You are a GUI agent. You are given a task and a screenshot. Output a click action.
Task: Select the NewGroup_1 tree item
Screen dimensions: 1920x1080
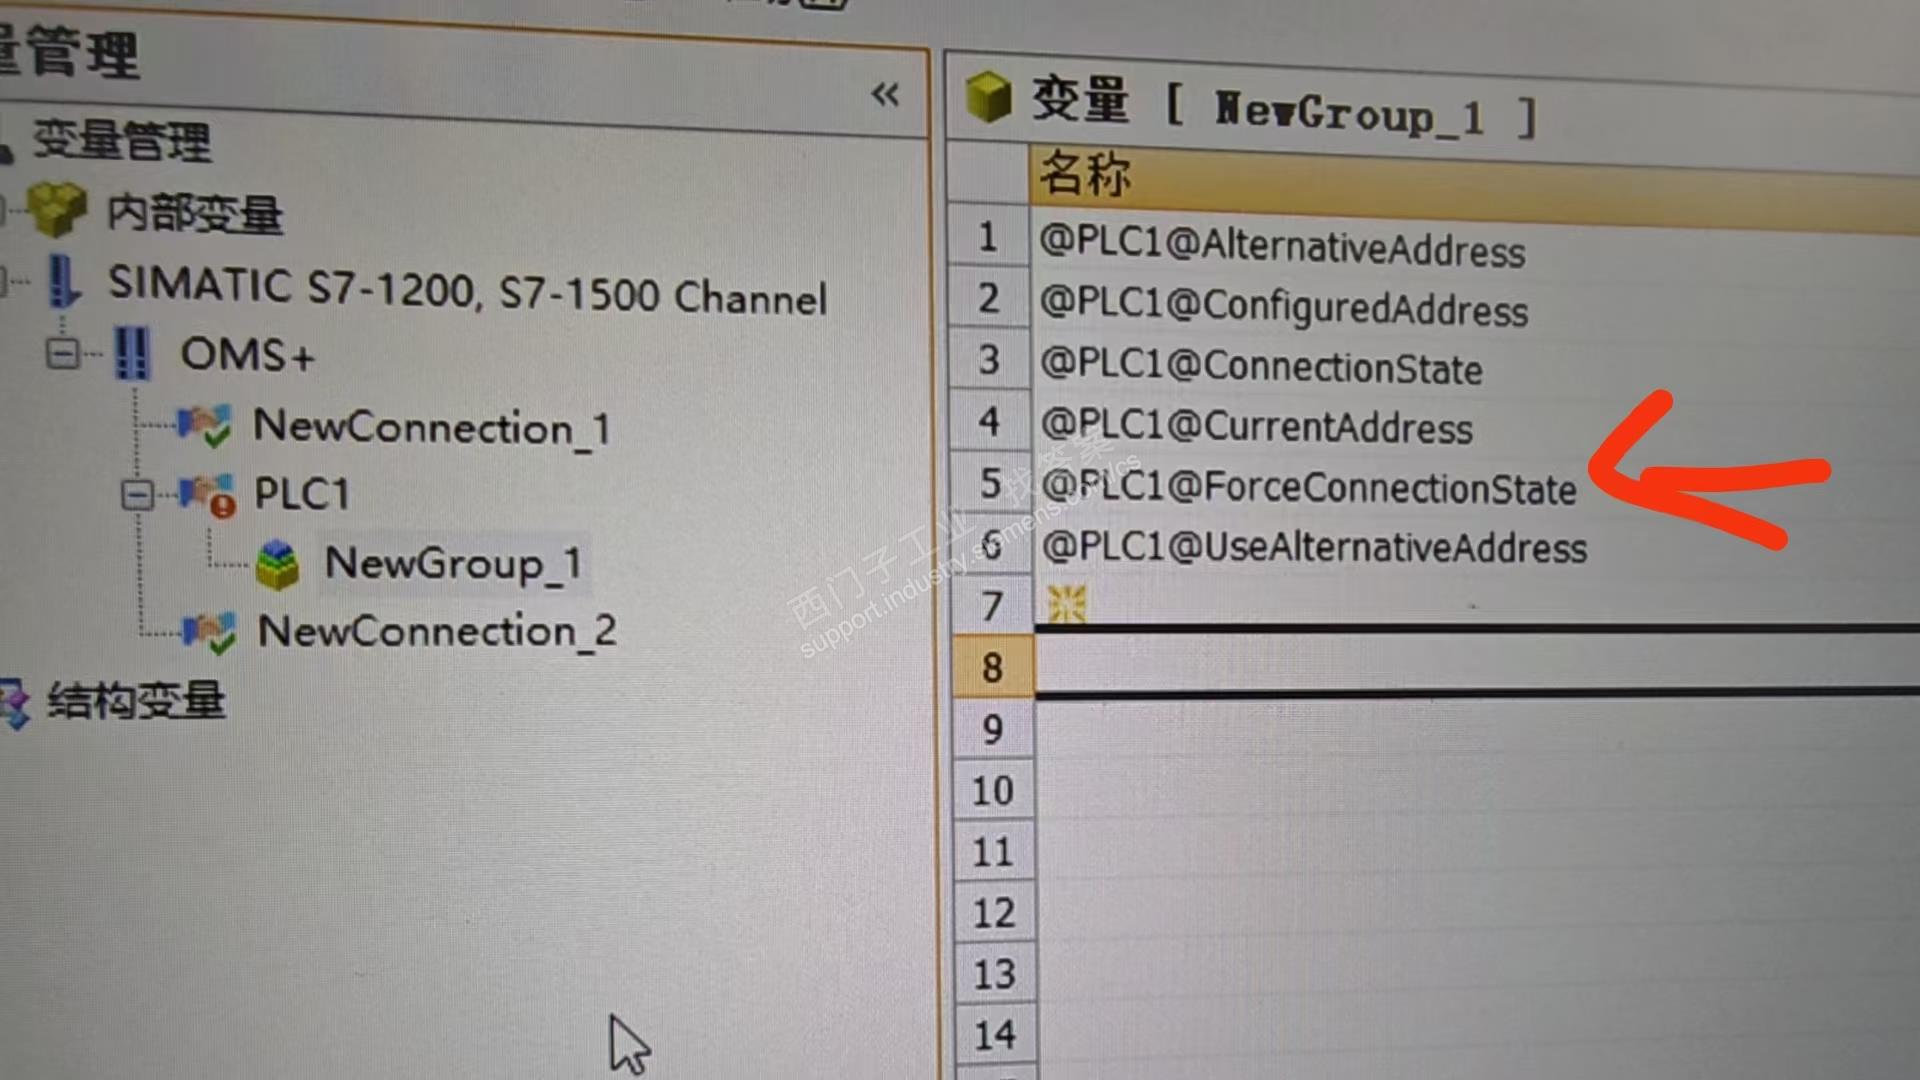(452, 564)
